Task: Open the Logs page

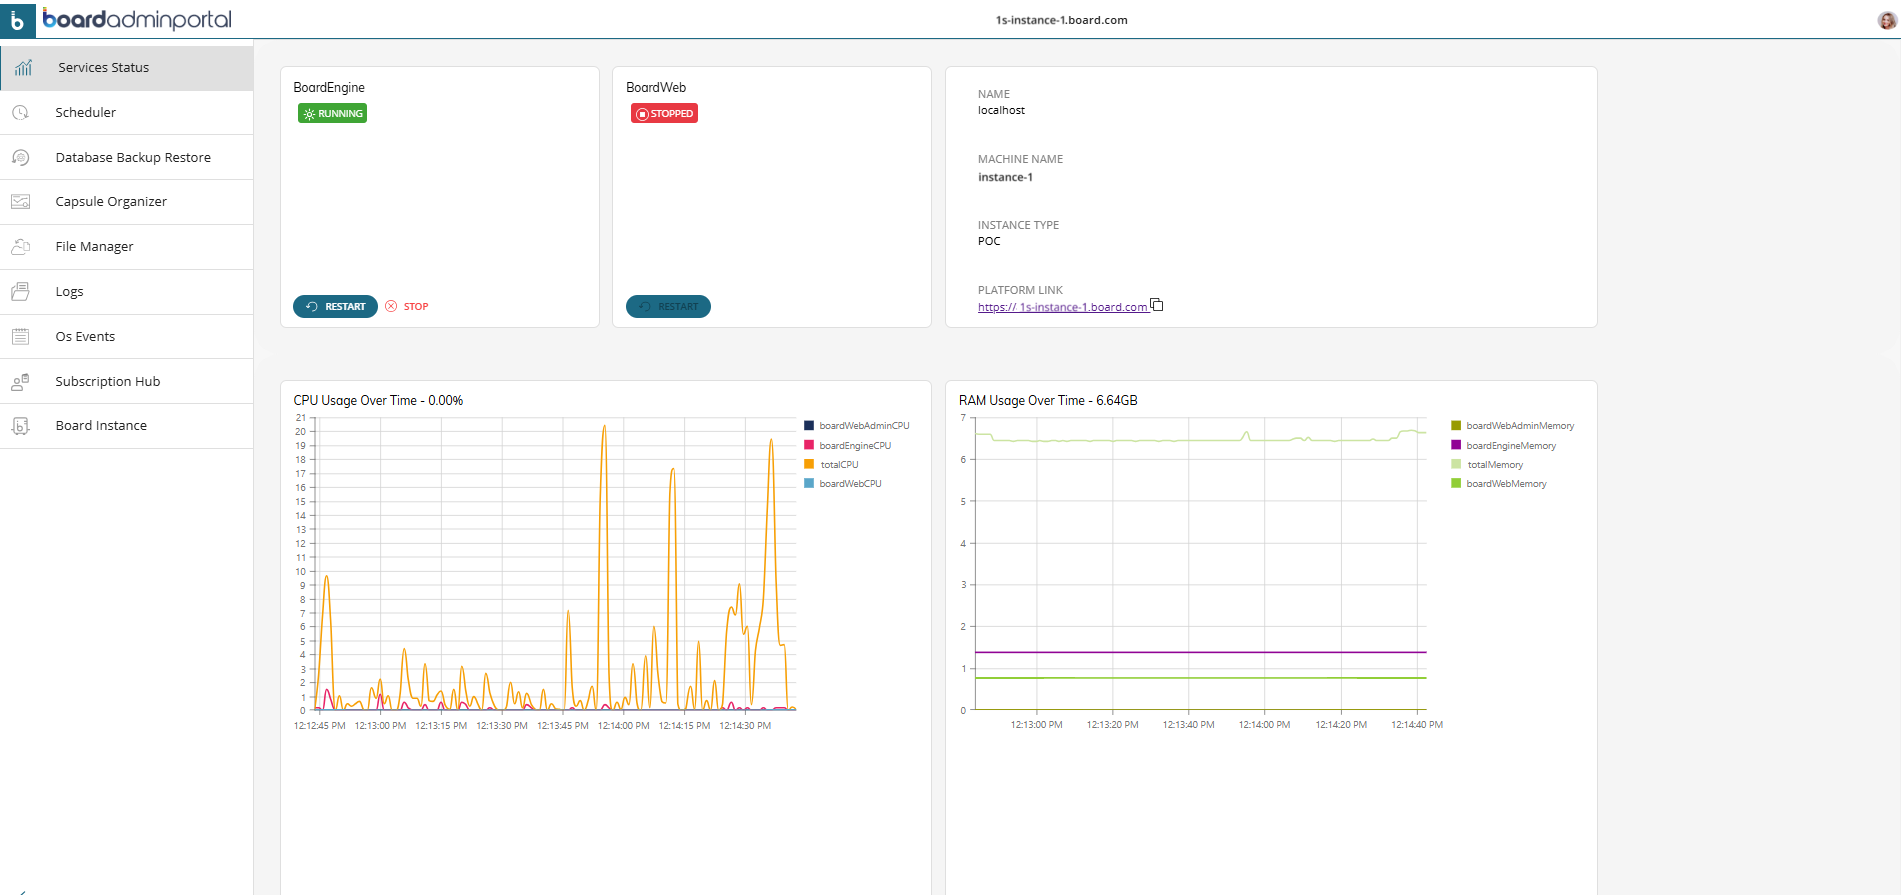Action: [x=127, y=291]
